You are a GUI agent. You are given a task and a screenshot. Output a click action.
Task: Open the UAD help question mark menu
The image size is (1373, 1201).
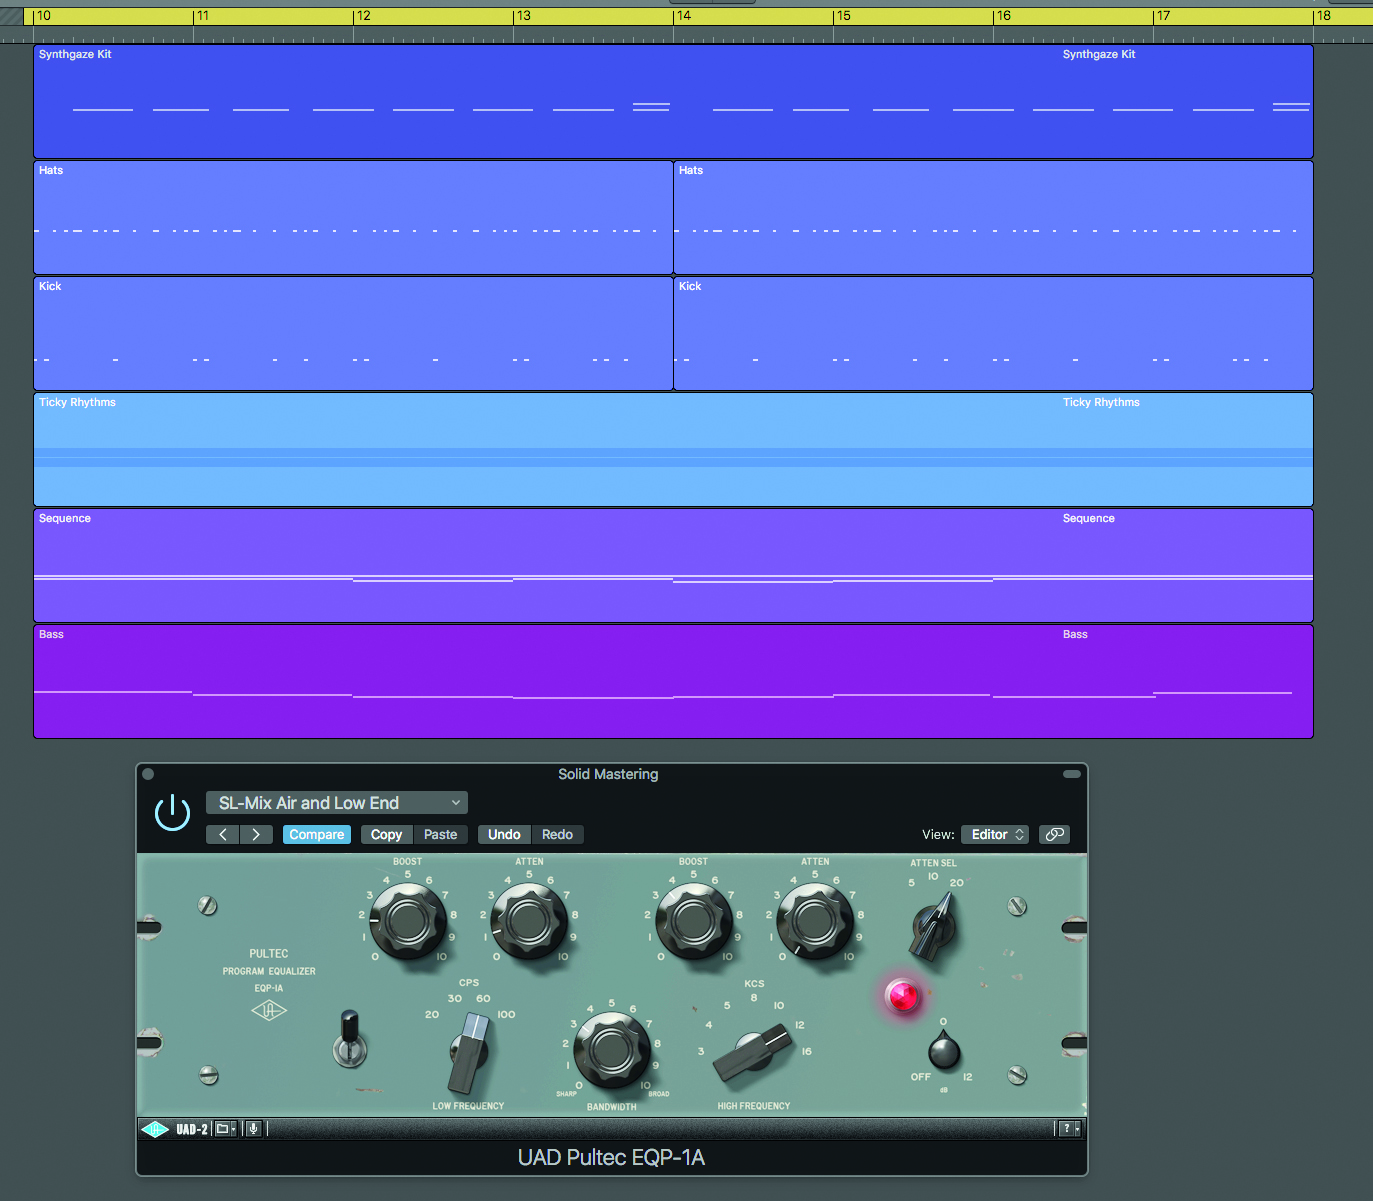click(x=1069, y=1129)
